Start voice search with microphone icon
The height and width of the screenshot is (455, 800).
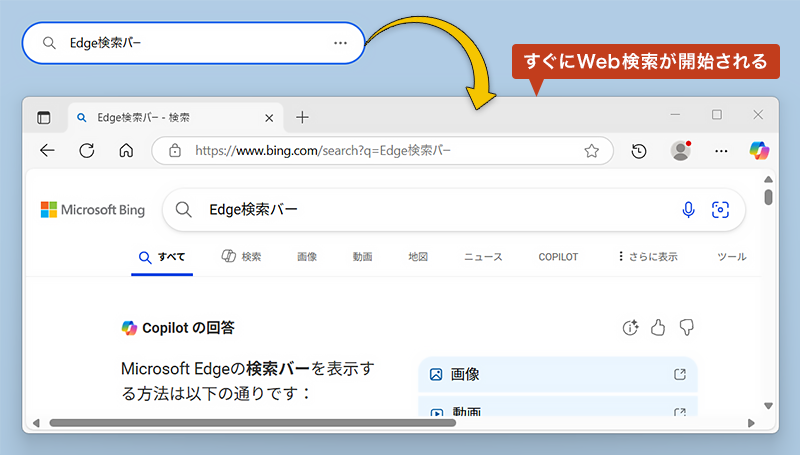[x=688, y=210]
